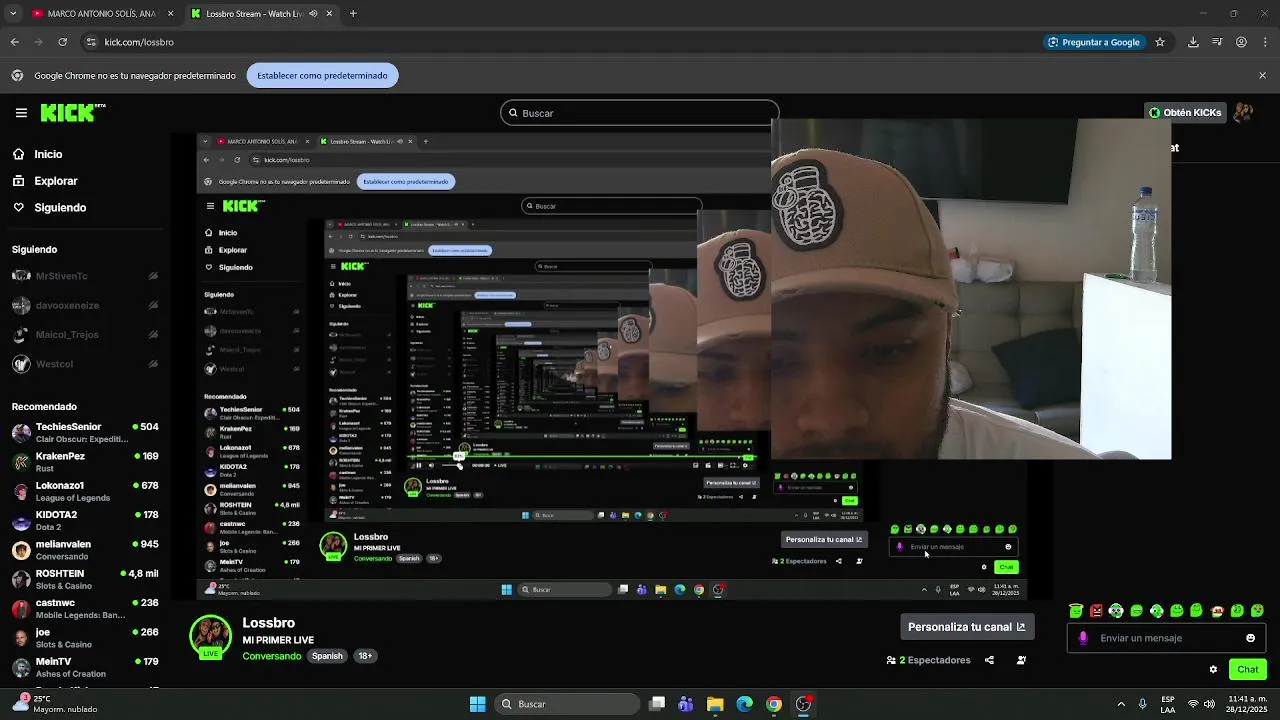Open MeinTV recommended channel
Image resolution: width=1280 pixels, height=720 pixels.
pyautogui.click(x=85, y=667)
